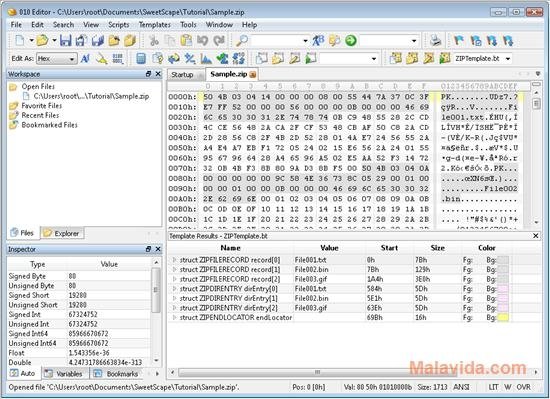The width and height of the screenshot is (550, 399).
Task: Switch to the Bookmarks tab in Inspector
Action: (x=118, y=374)
